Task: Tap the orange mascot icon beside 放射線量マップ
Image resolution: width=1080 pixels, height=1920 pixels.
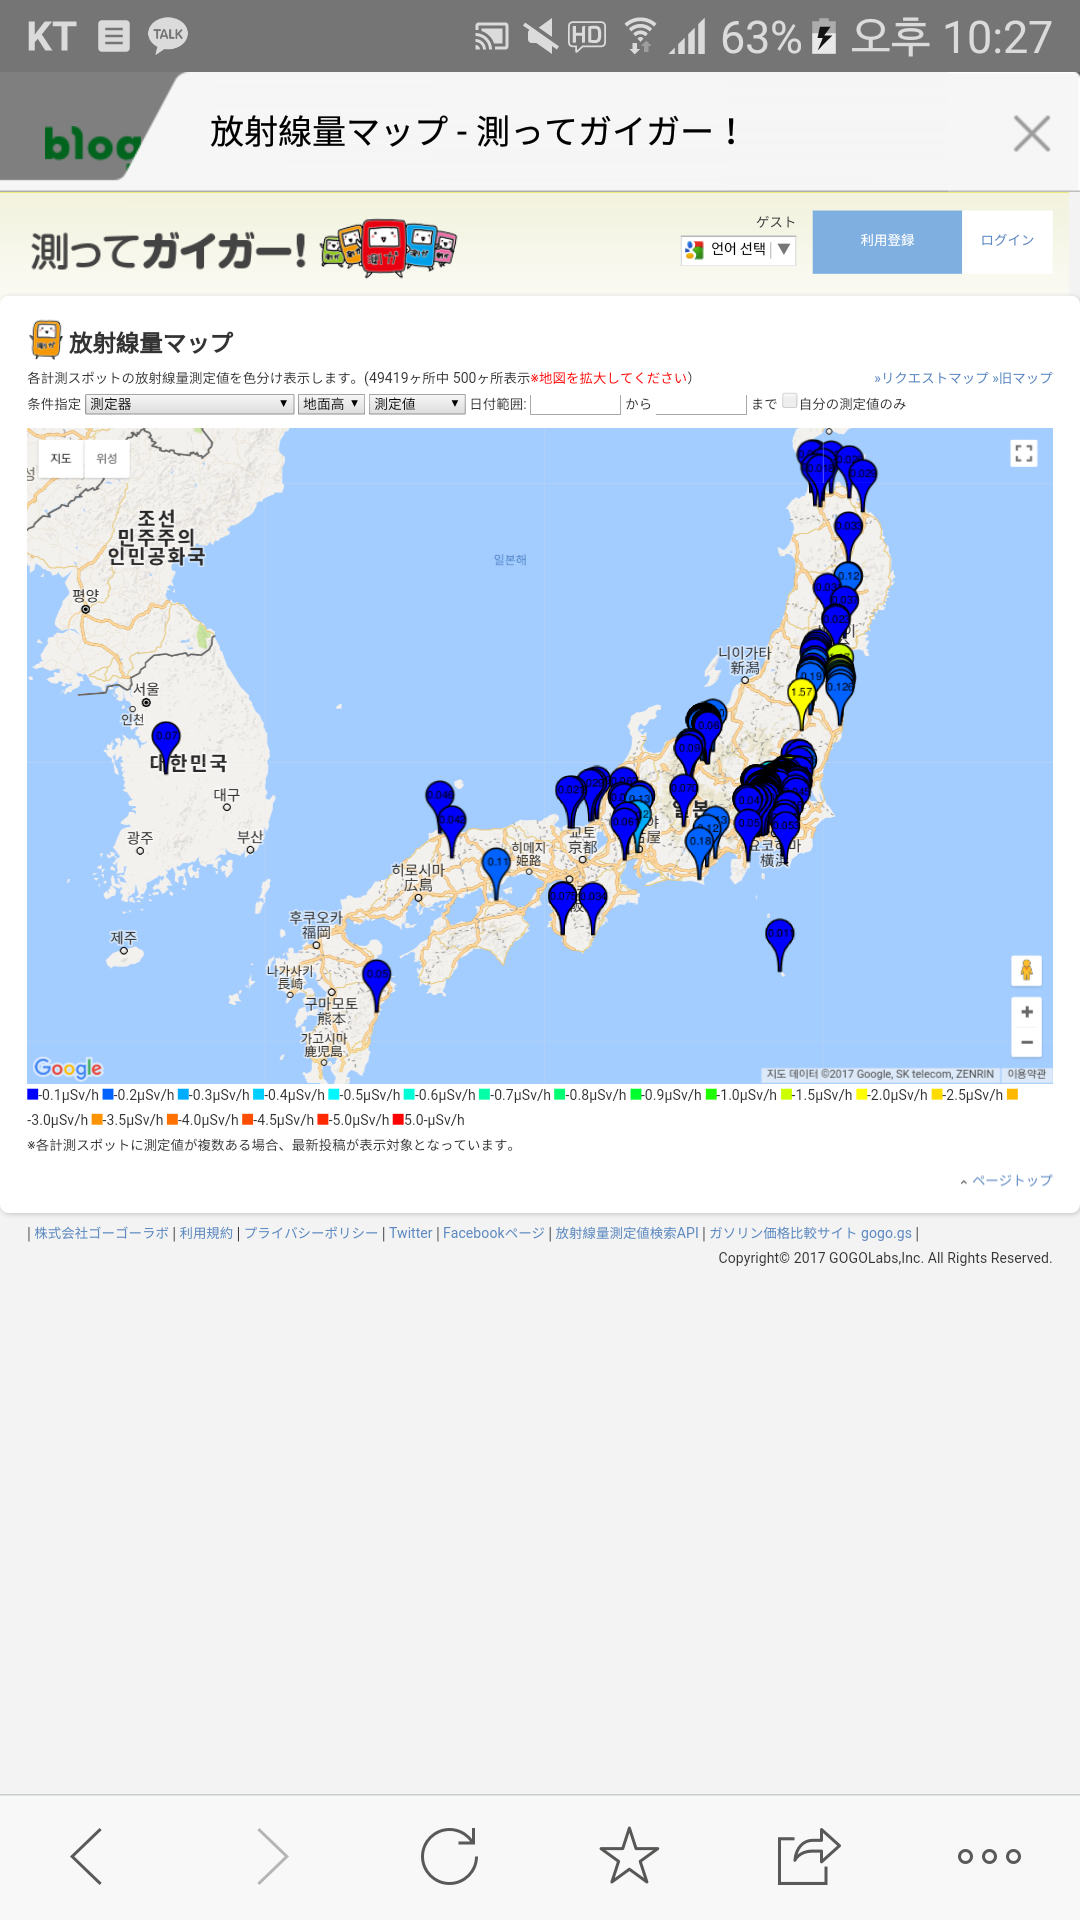Action: pos(46,340)
